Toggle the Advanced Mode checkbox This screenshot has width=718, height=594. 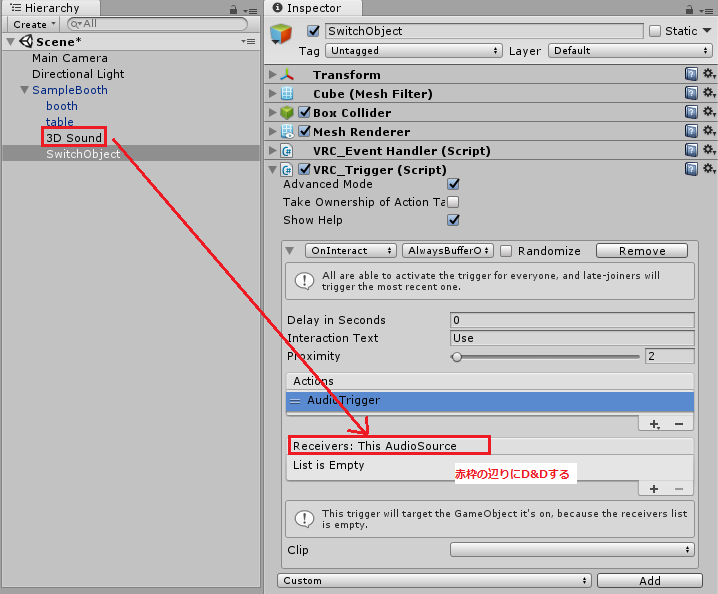[x=454, y=184]
